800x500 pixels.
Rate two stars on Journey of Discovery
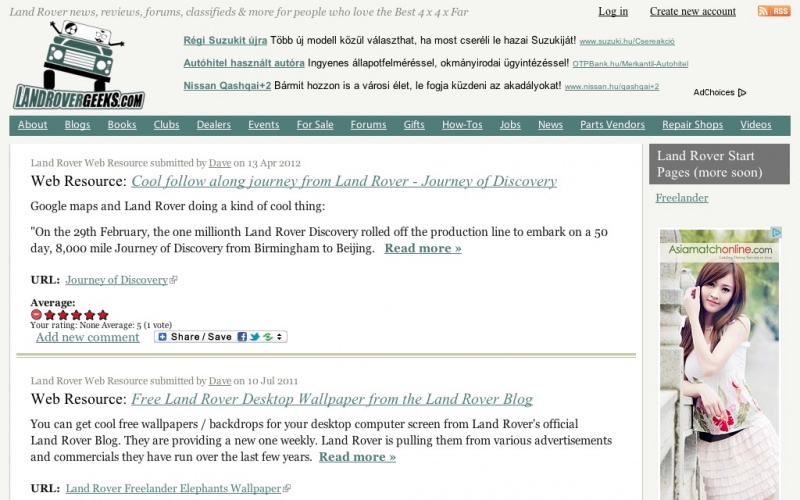[x=63, y=315]
